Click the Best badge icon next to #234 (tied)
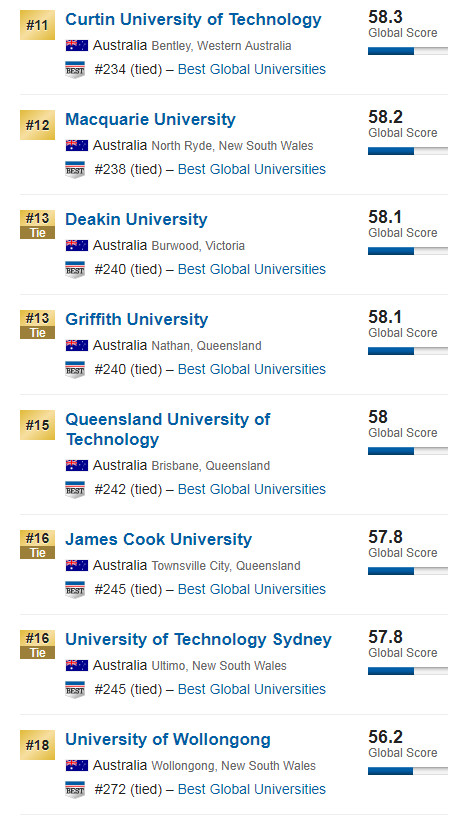The height and width of the screenshot is (816, 457). click(x=75, y=70)
